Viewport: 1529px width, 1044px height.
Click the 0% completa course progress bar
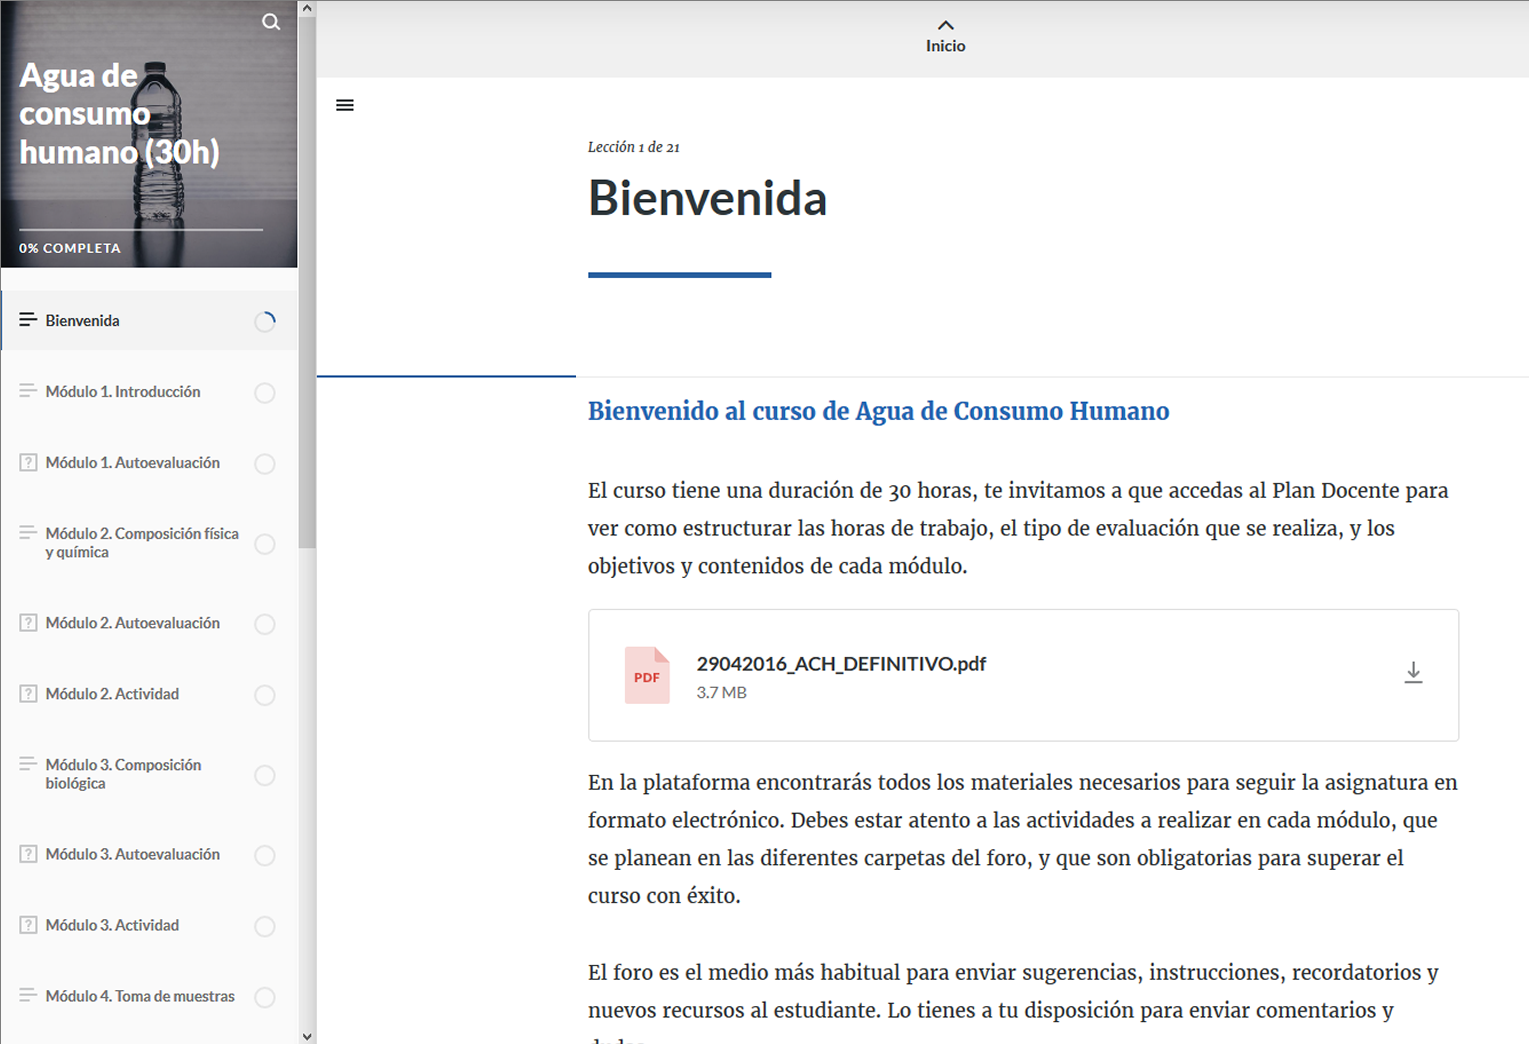[141, 230]
